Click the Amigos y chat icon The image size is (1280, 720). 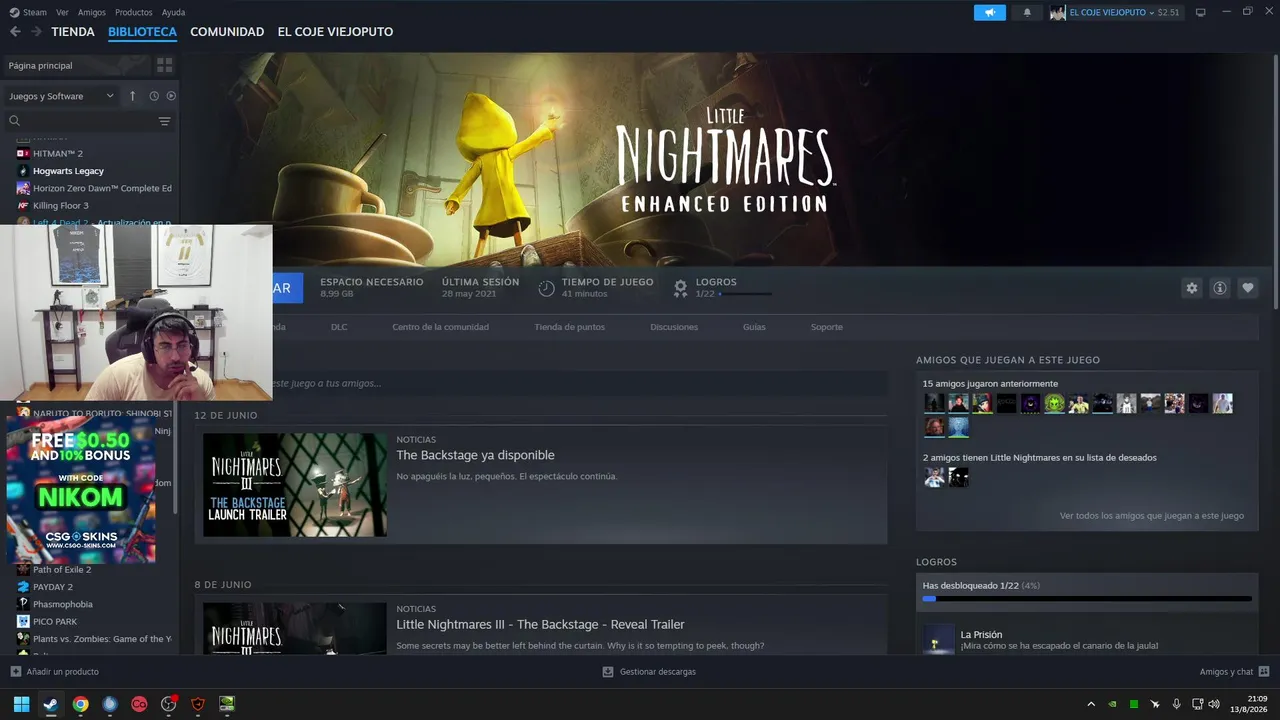(1264, 672)
